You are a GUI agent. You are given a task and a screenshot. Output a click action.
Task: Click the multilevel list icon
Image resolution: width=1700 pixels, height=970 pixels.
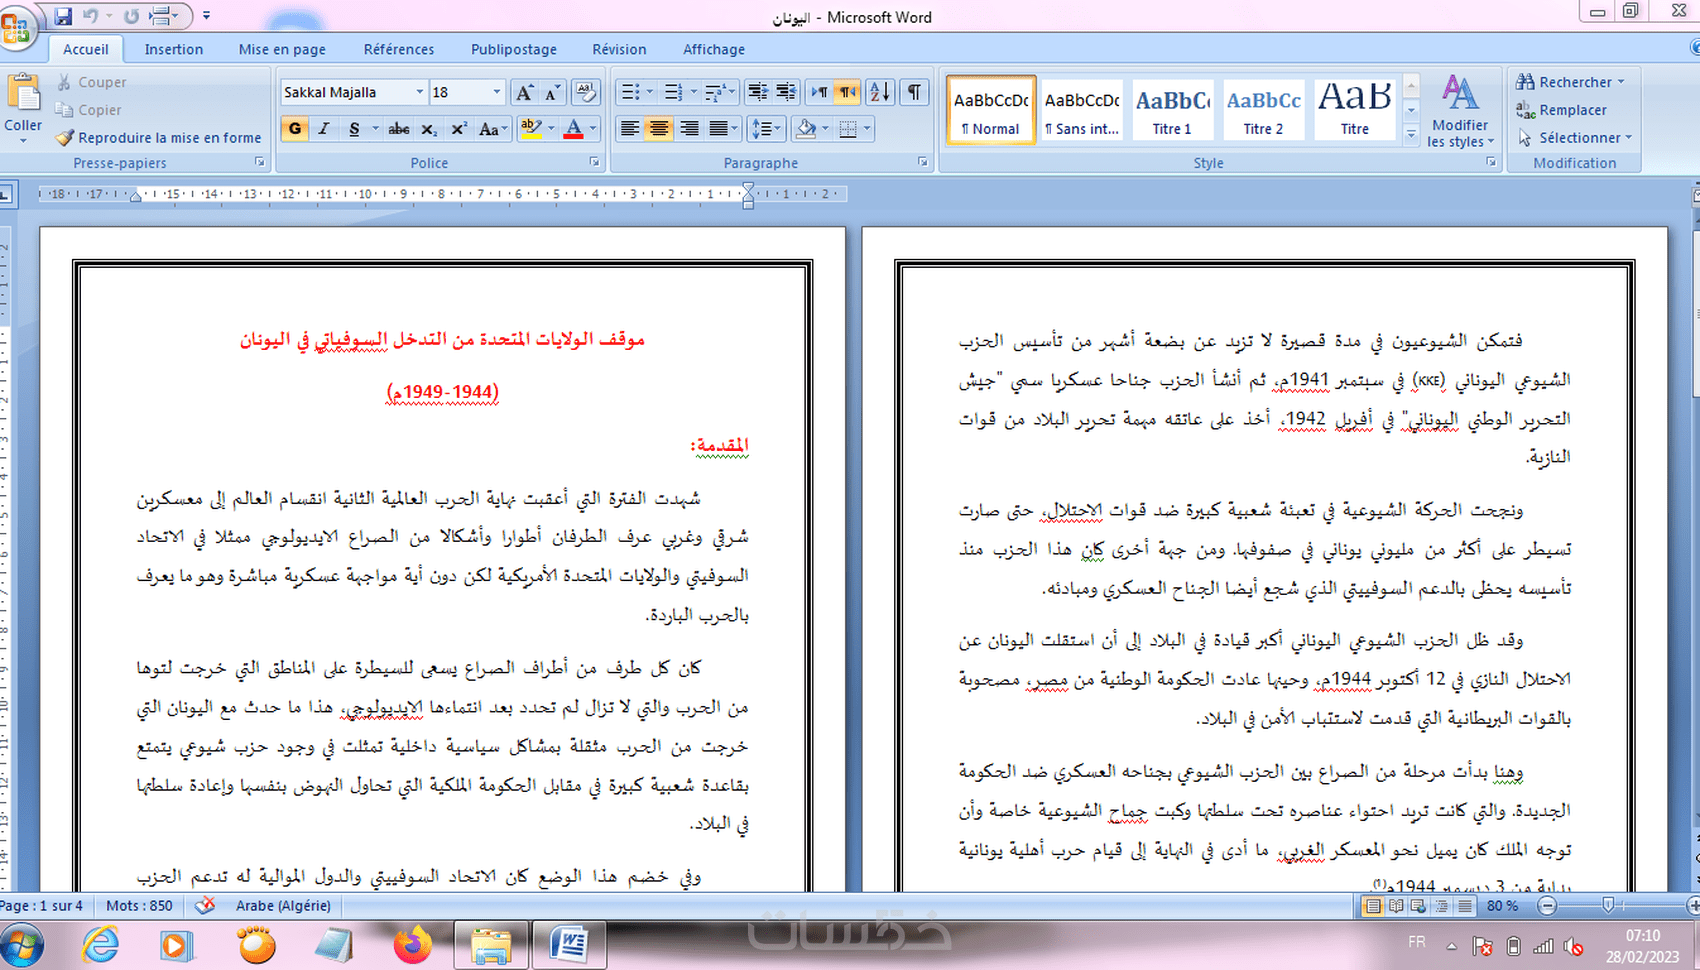point(716,93)
